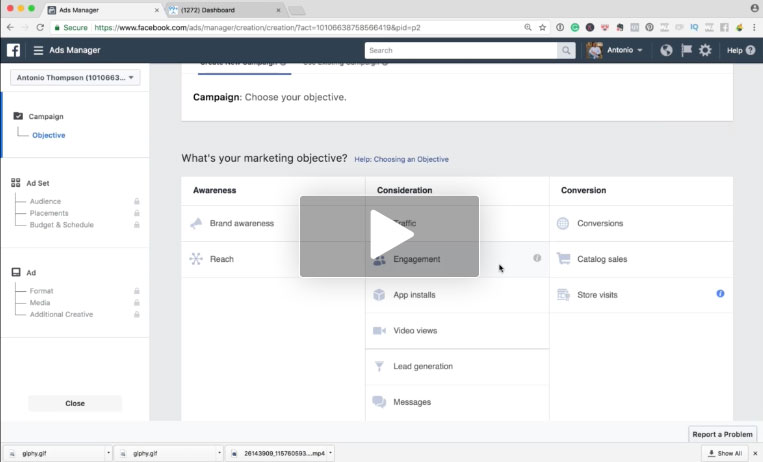Select the Catalog sales objective
This screenshot has height=462, width=763.
[641, 259]
